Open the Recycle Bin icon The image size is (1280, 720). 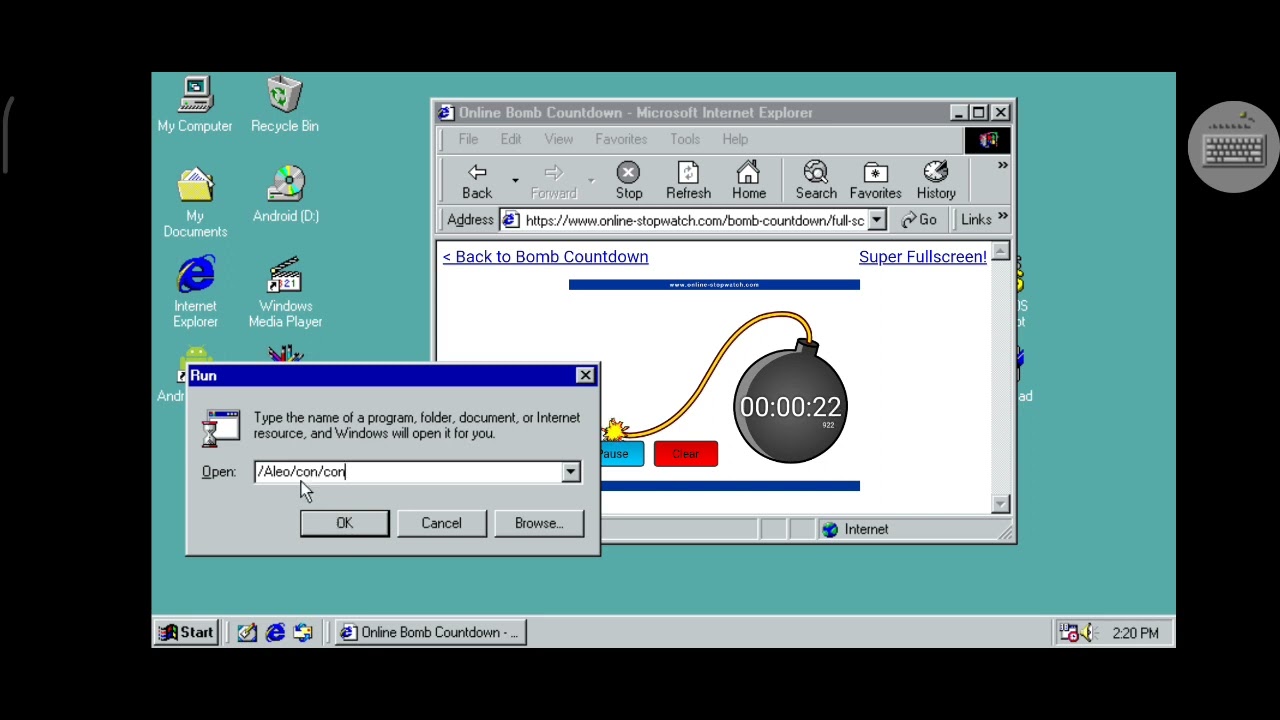click(x=285, y=106)
